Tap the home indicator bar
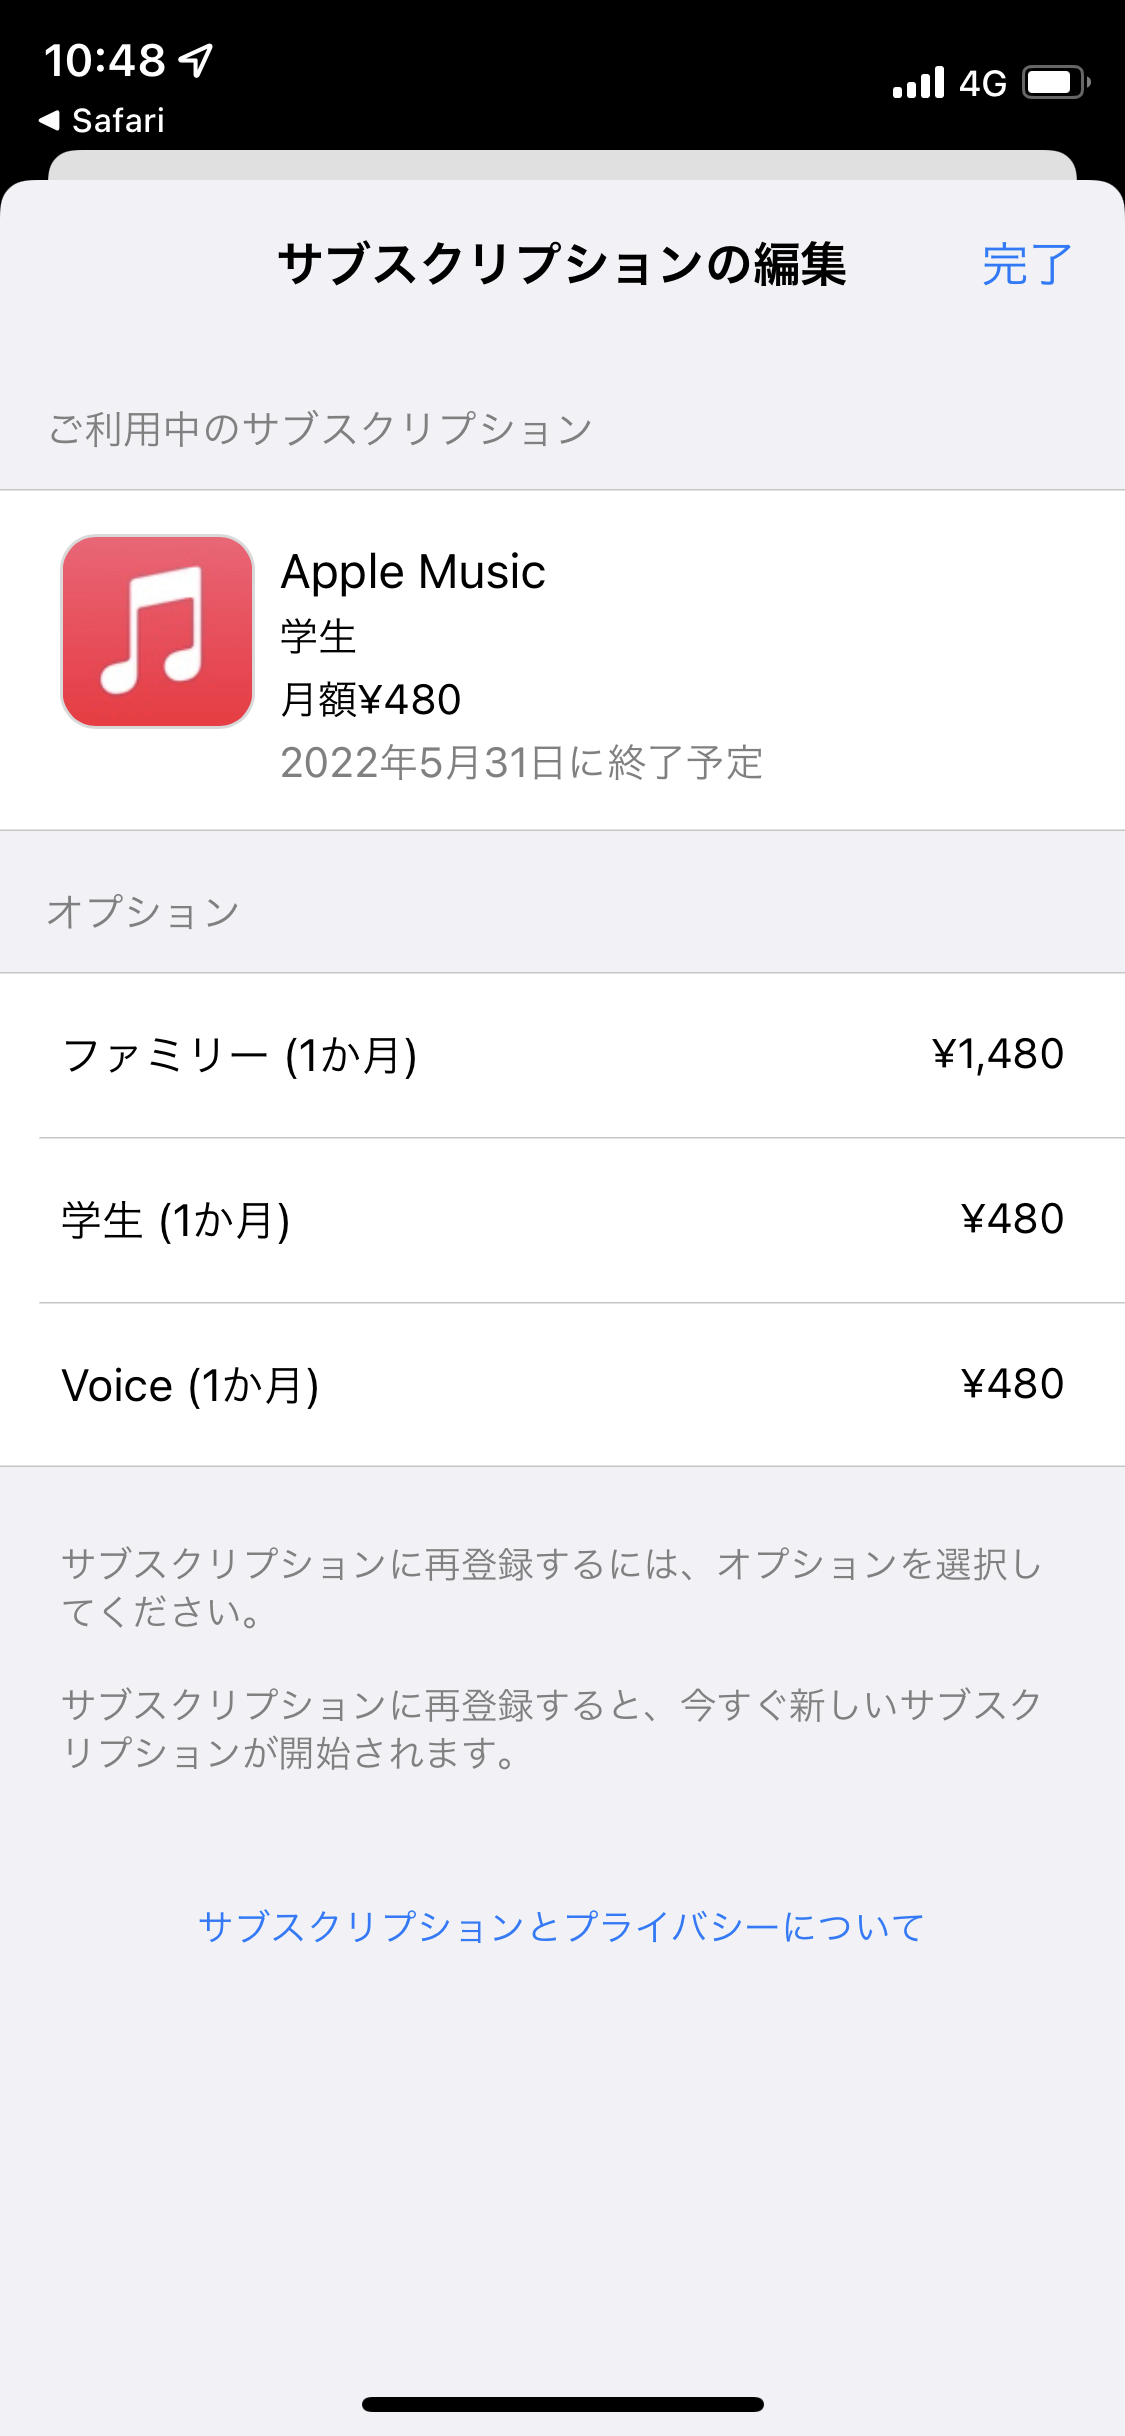The width and height of the screenshot is (1125, 2436). pyautogui.click(x=562, y=2404)
